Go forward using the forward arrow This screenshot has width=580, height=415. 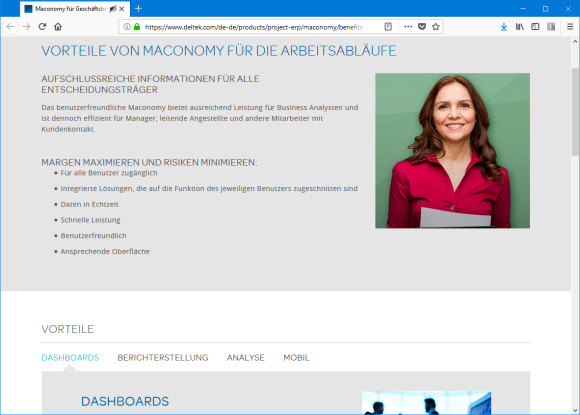coord(26,27)
